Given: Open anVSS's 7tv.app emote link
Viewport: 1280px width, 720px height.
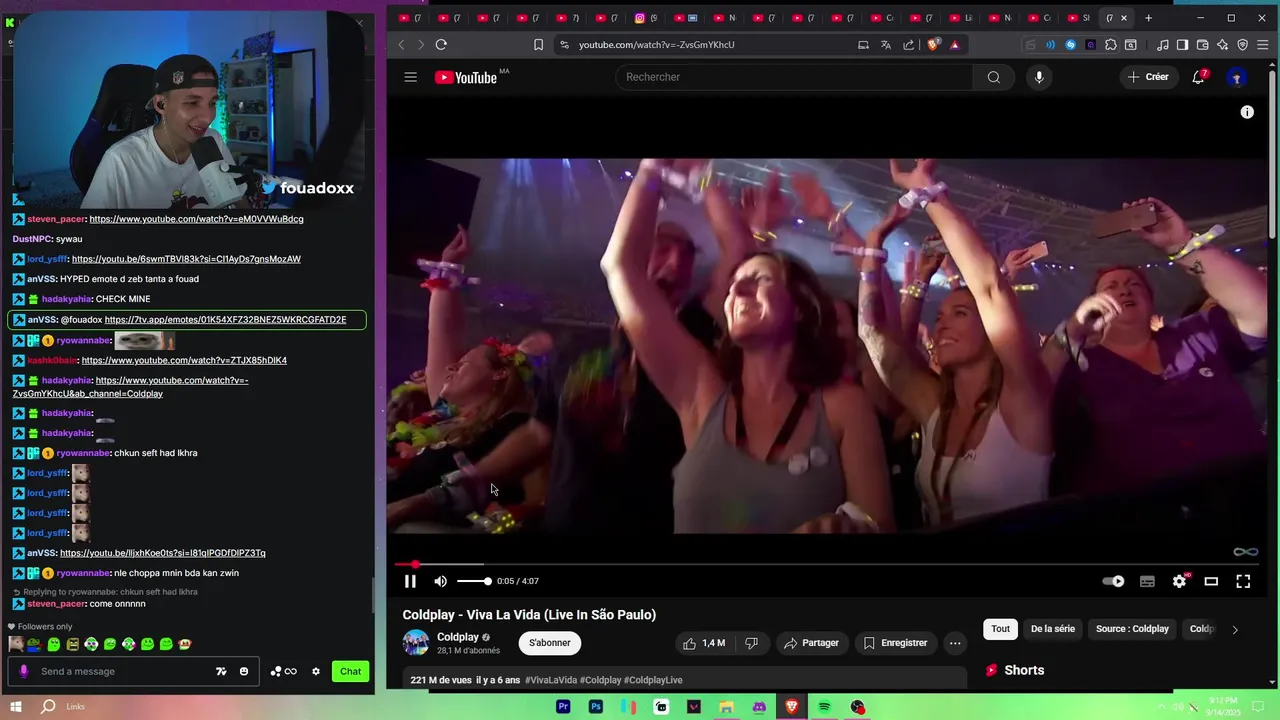Looking at the screenshot, I should click(x=225, y=320).
